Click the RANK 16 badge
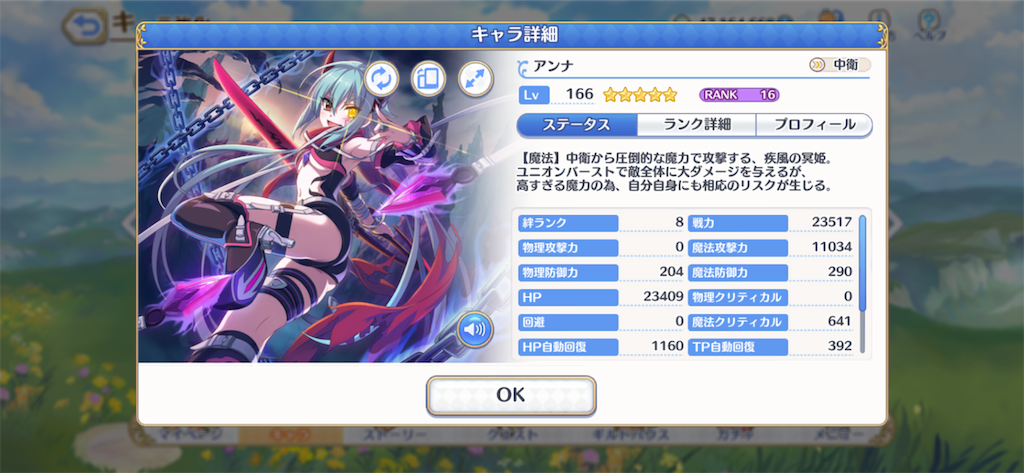1024x473 pixels. (x=739, y=95)
